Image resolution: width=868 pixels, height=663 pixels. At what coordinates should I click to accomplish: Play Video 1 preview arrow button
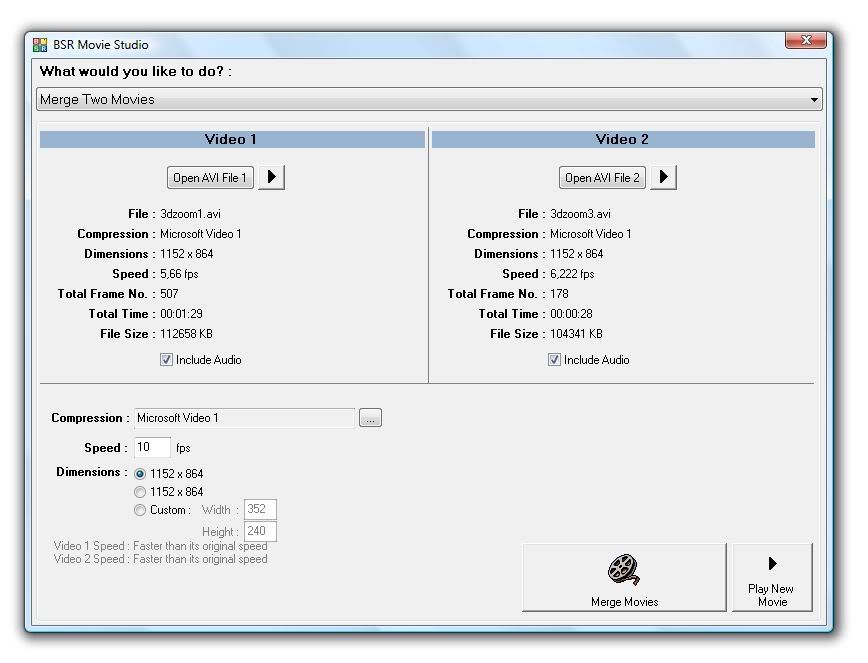click(271, 178)
